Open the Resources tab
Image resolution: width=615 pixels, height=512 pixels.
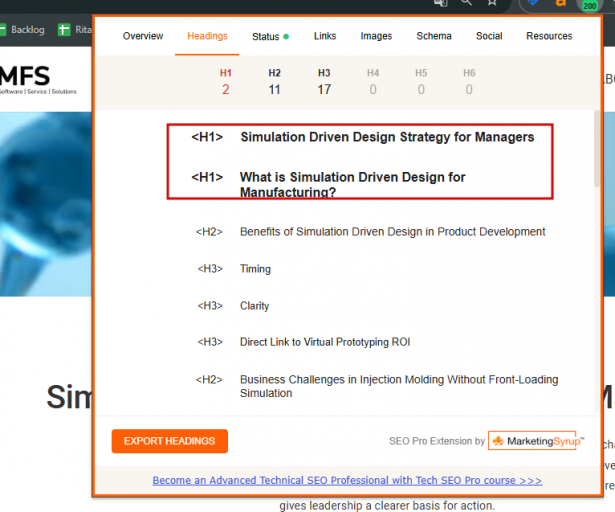coord(549,36)
